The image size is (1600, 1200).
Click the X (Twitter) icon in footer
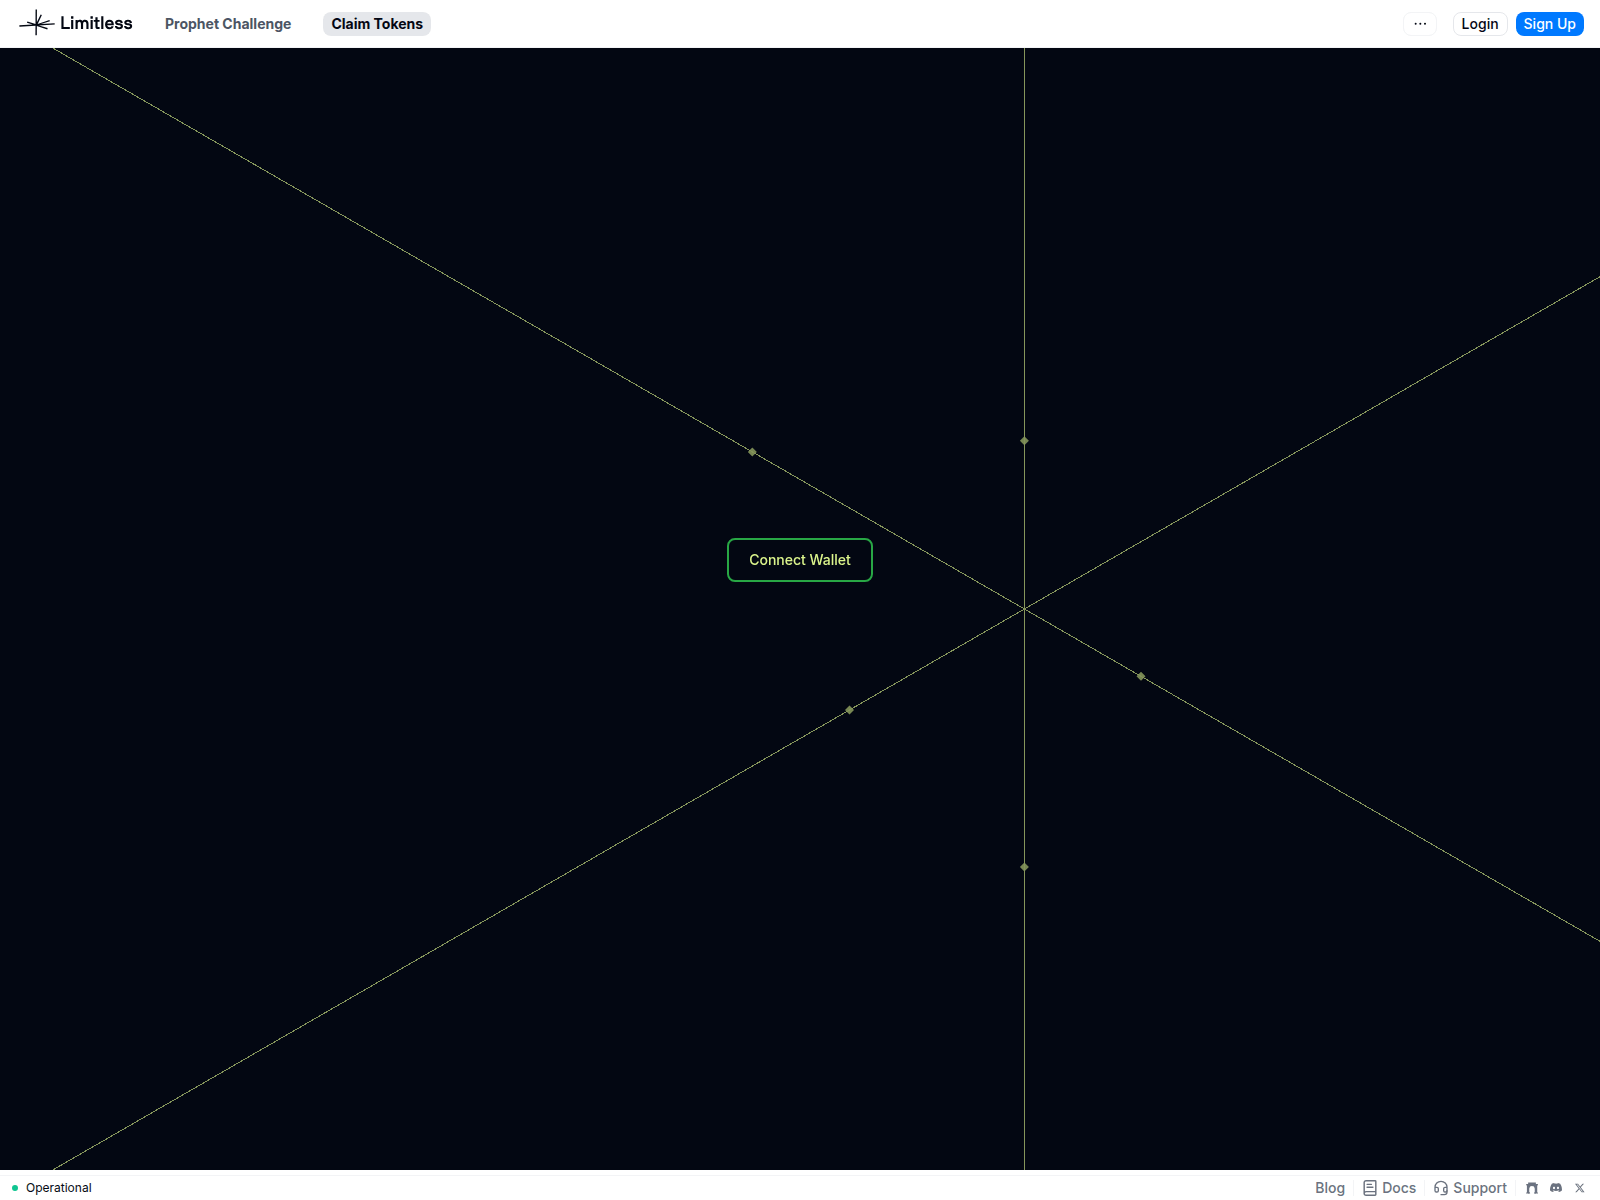(x=1581, y=1188)
